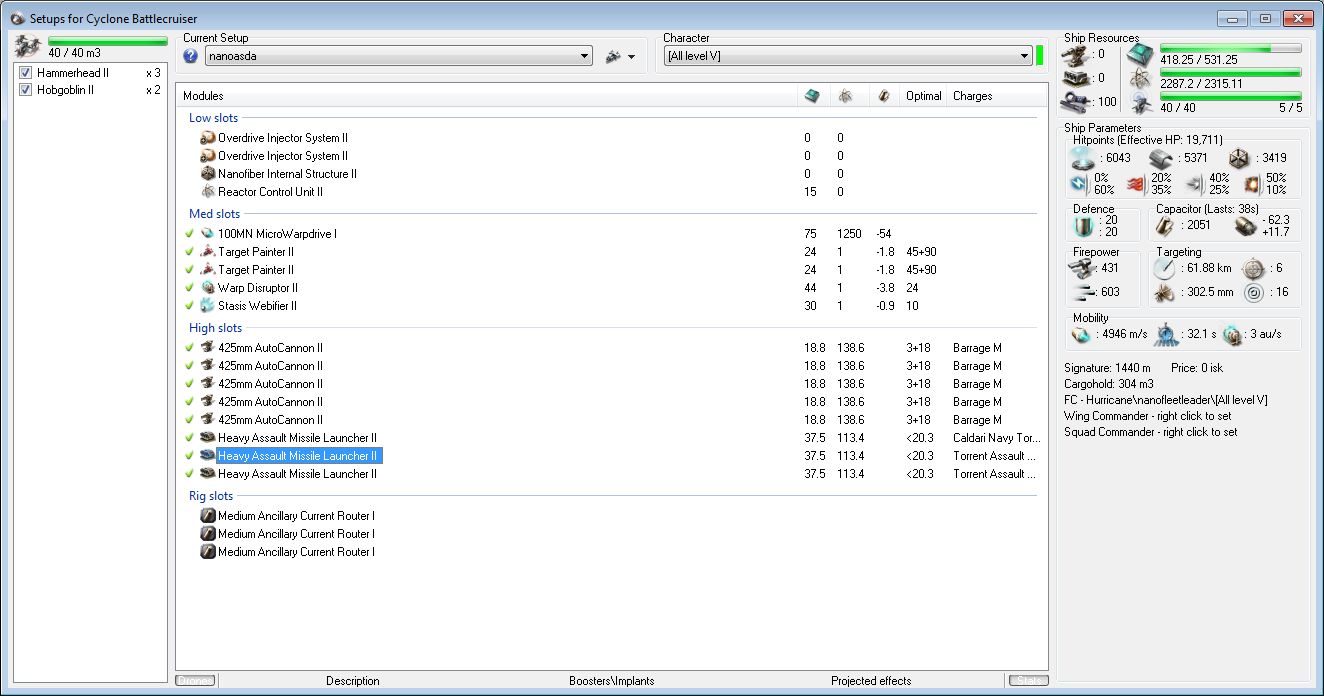Click the Drones button at bottom left
1324x696 pixels.
coord(196,681)
